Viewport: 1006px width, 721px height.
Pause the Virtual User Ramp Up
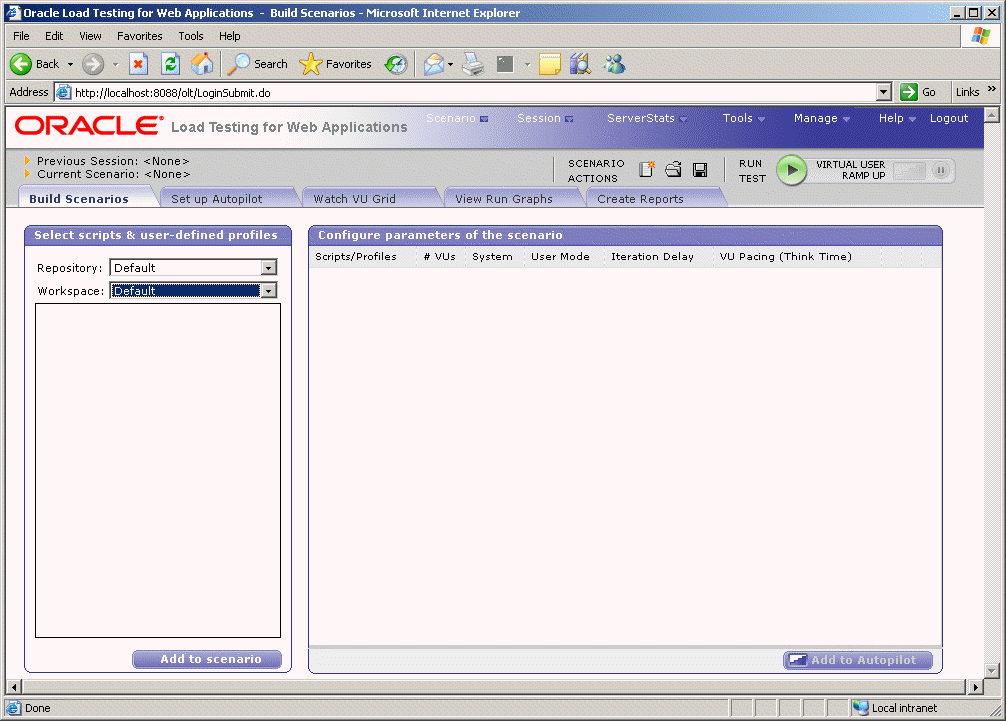point(941,170)
